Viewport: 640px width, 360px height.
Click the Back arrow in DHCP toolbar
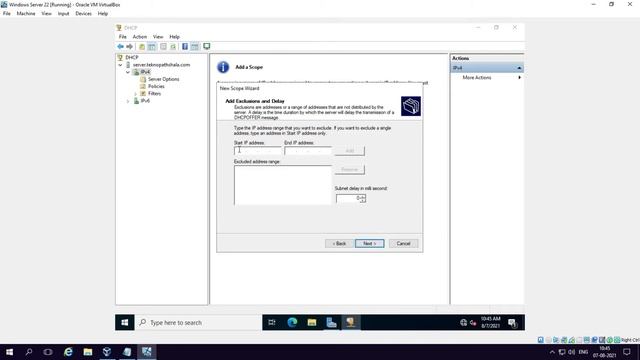click(120, 47)
